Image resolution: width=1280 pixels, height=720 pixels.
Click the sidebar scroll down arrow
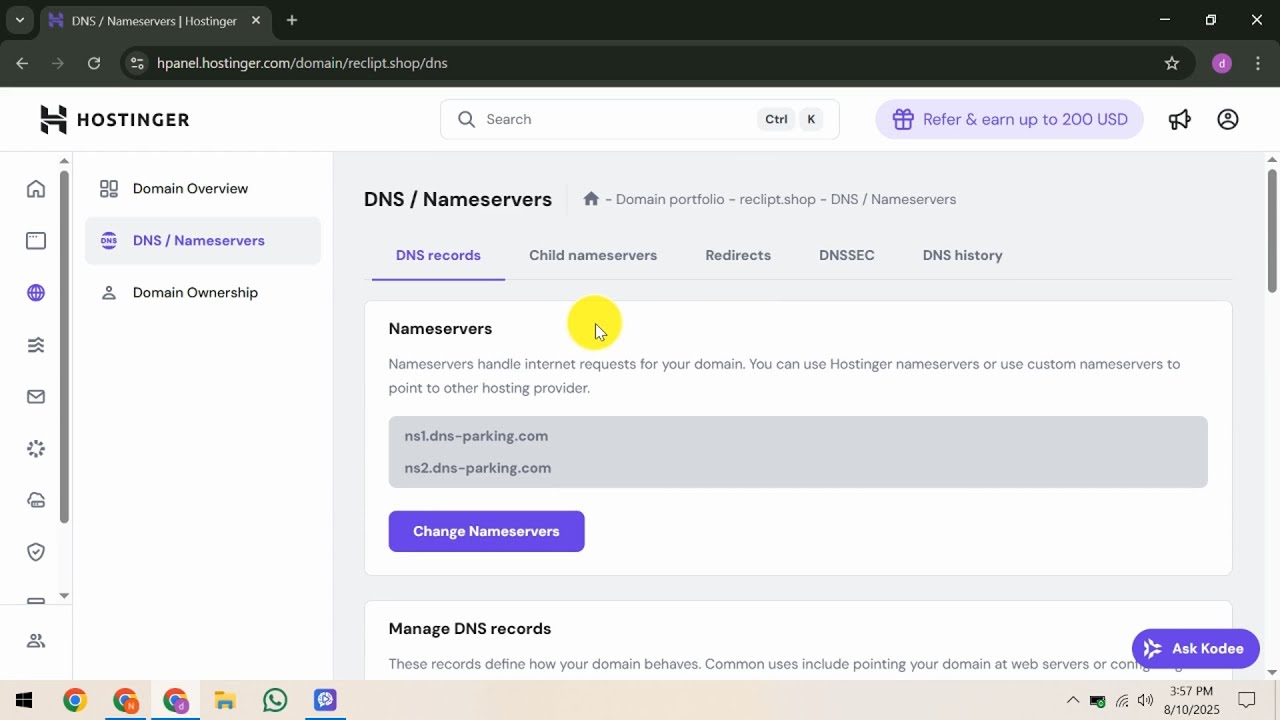click(64, 596)
